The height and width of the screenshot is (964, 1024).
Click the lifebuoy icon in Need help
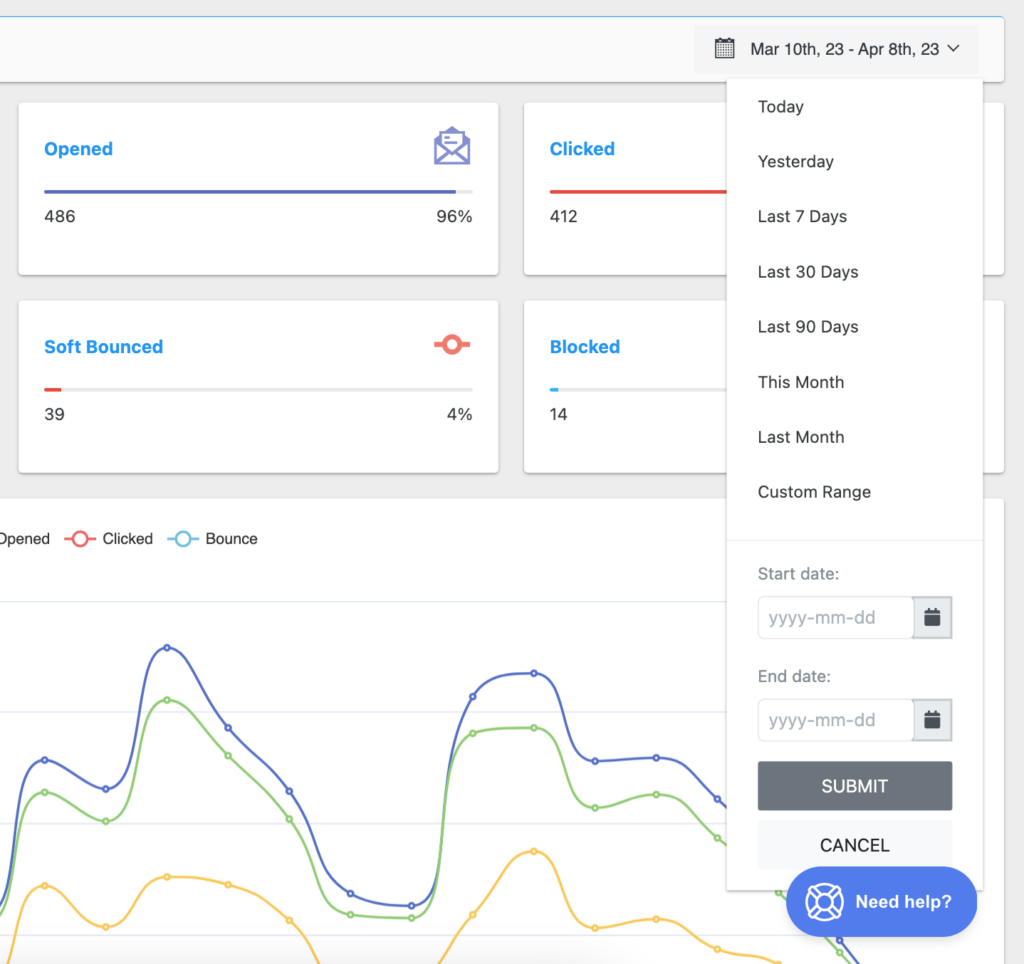pos(824,901)
